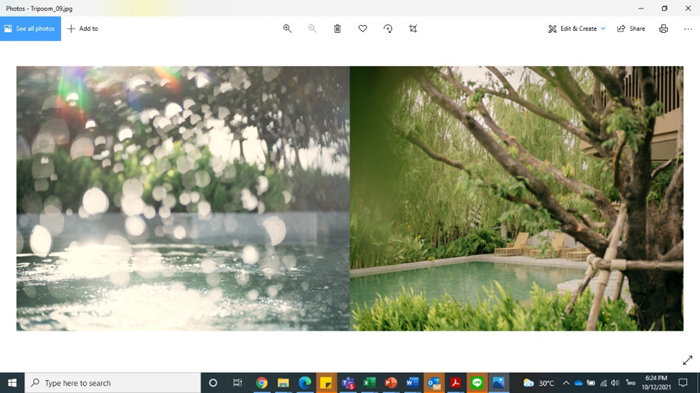Show hidden system tray icons chevron
Viewport: 700px width, 393px height.
[x=566, y=383]
